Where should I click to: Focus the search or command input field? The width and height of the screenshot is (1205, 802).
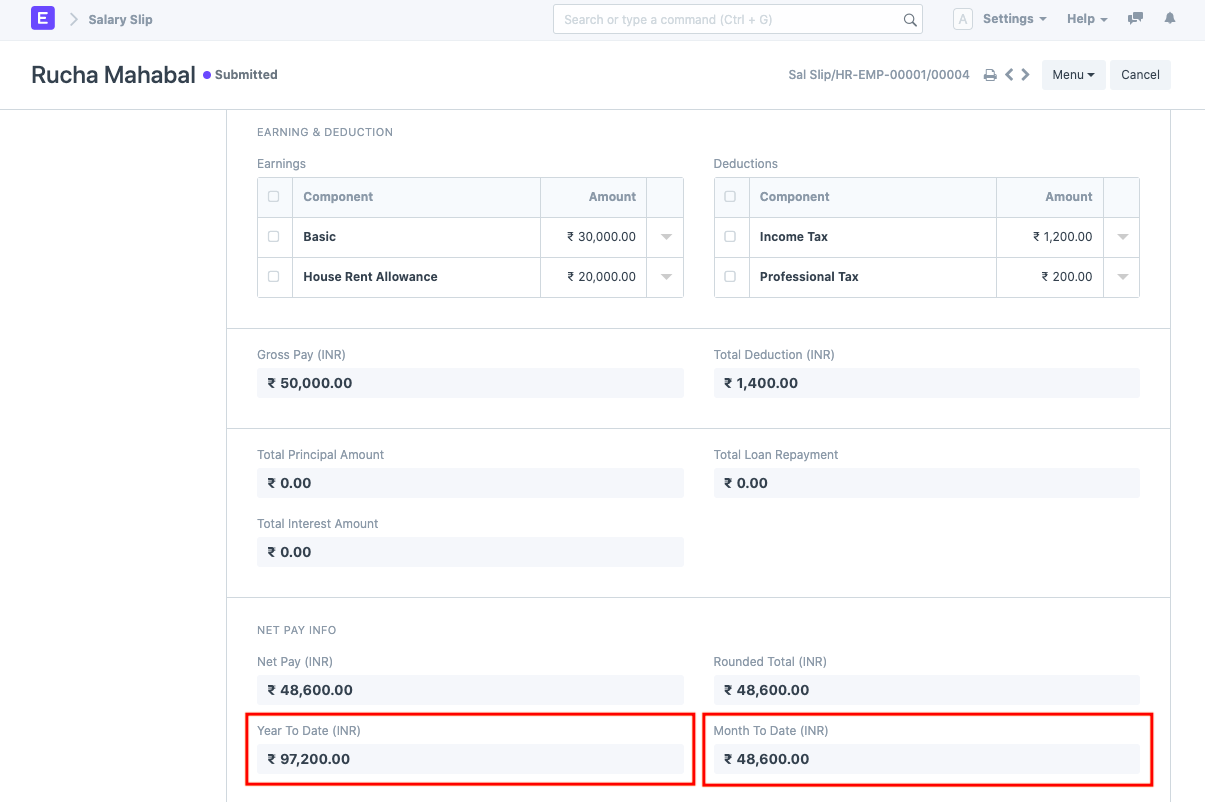[x=730, y=20]
